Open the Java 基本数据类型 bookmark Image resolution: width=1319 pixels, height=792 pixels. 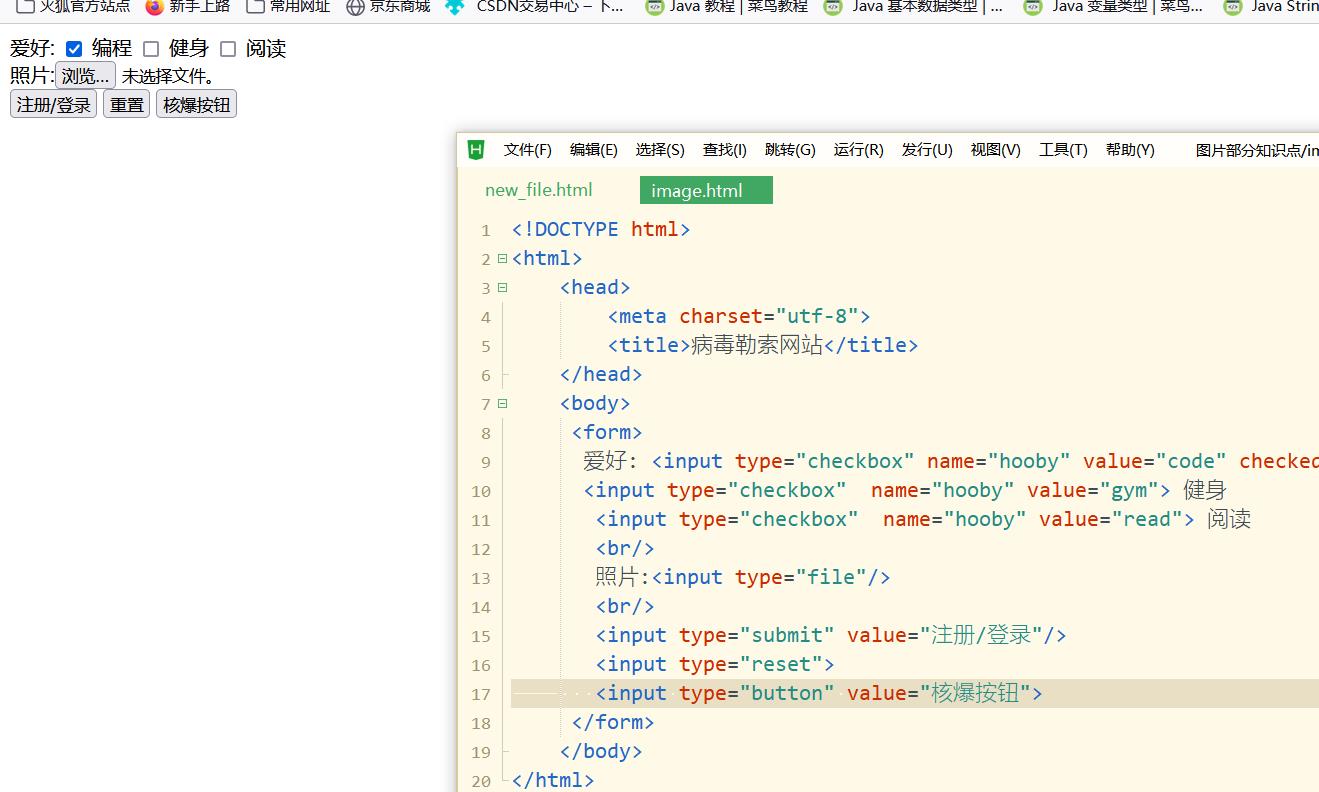click(913, 7)
